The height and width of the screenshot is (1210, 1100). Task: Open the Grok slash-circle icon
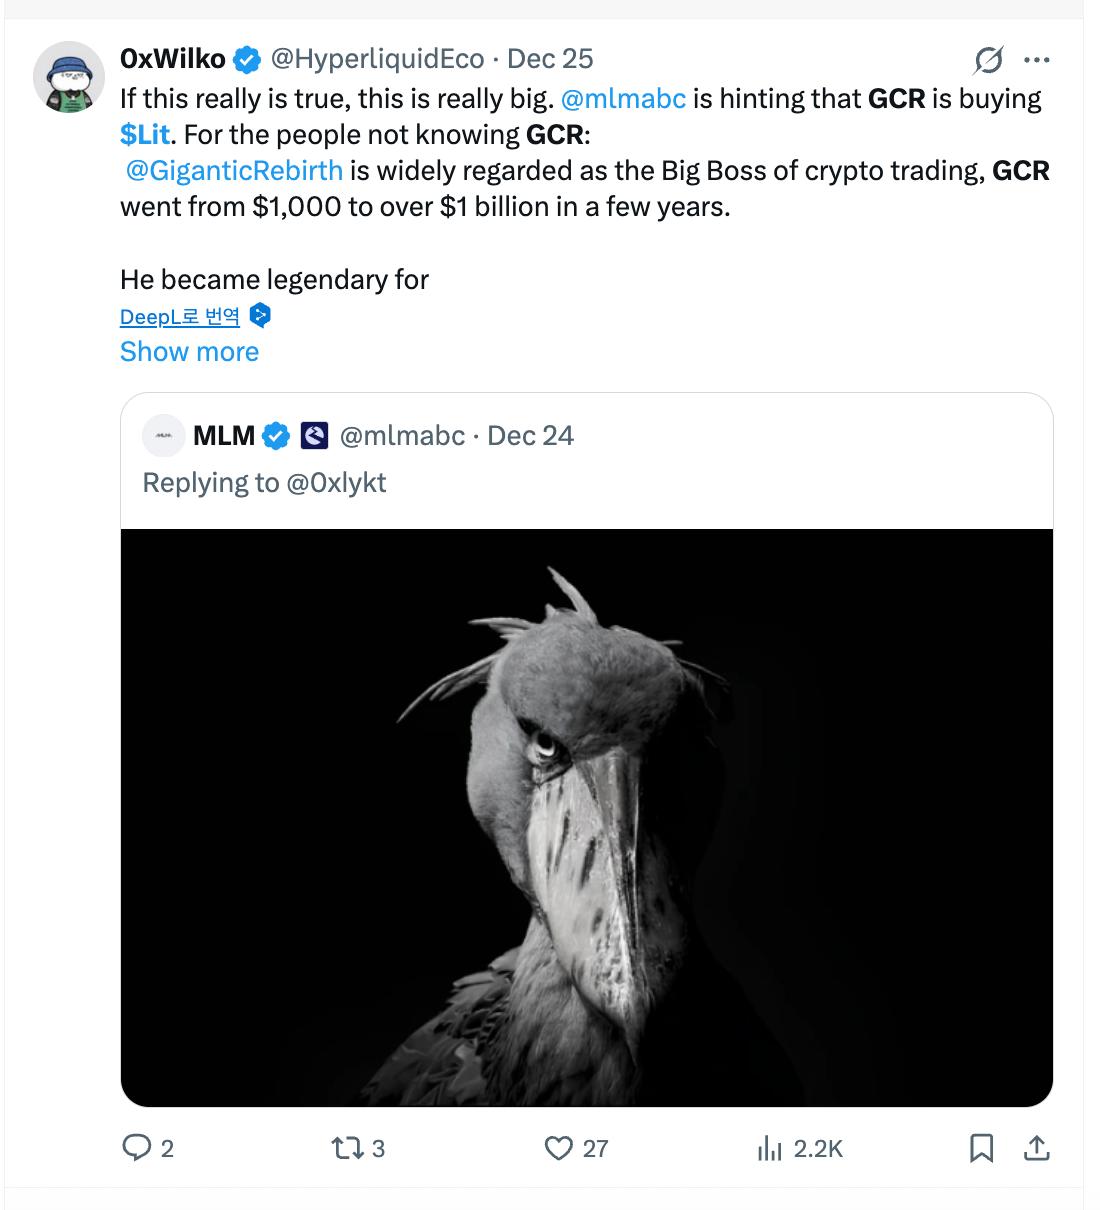[x=988, y=60]
